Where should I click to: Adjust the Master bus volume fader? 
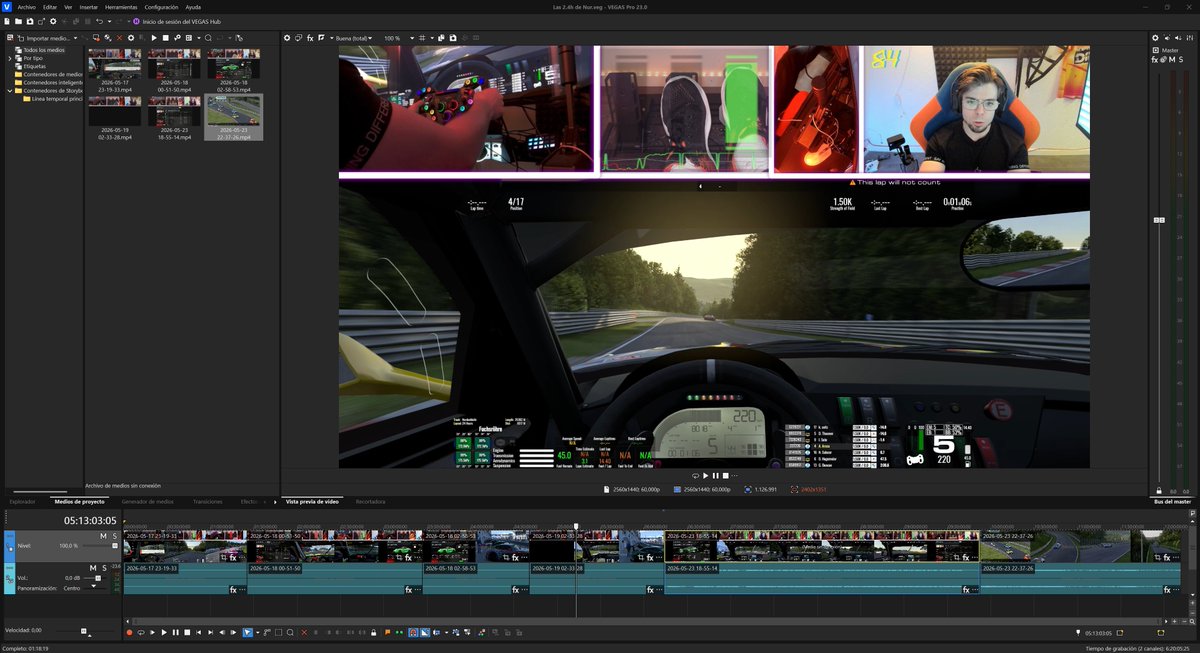point(1159,220)
